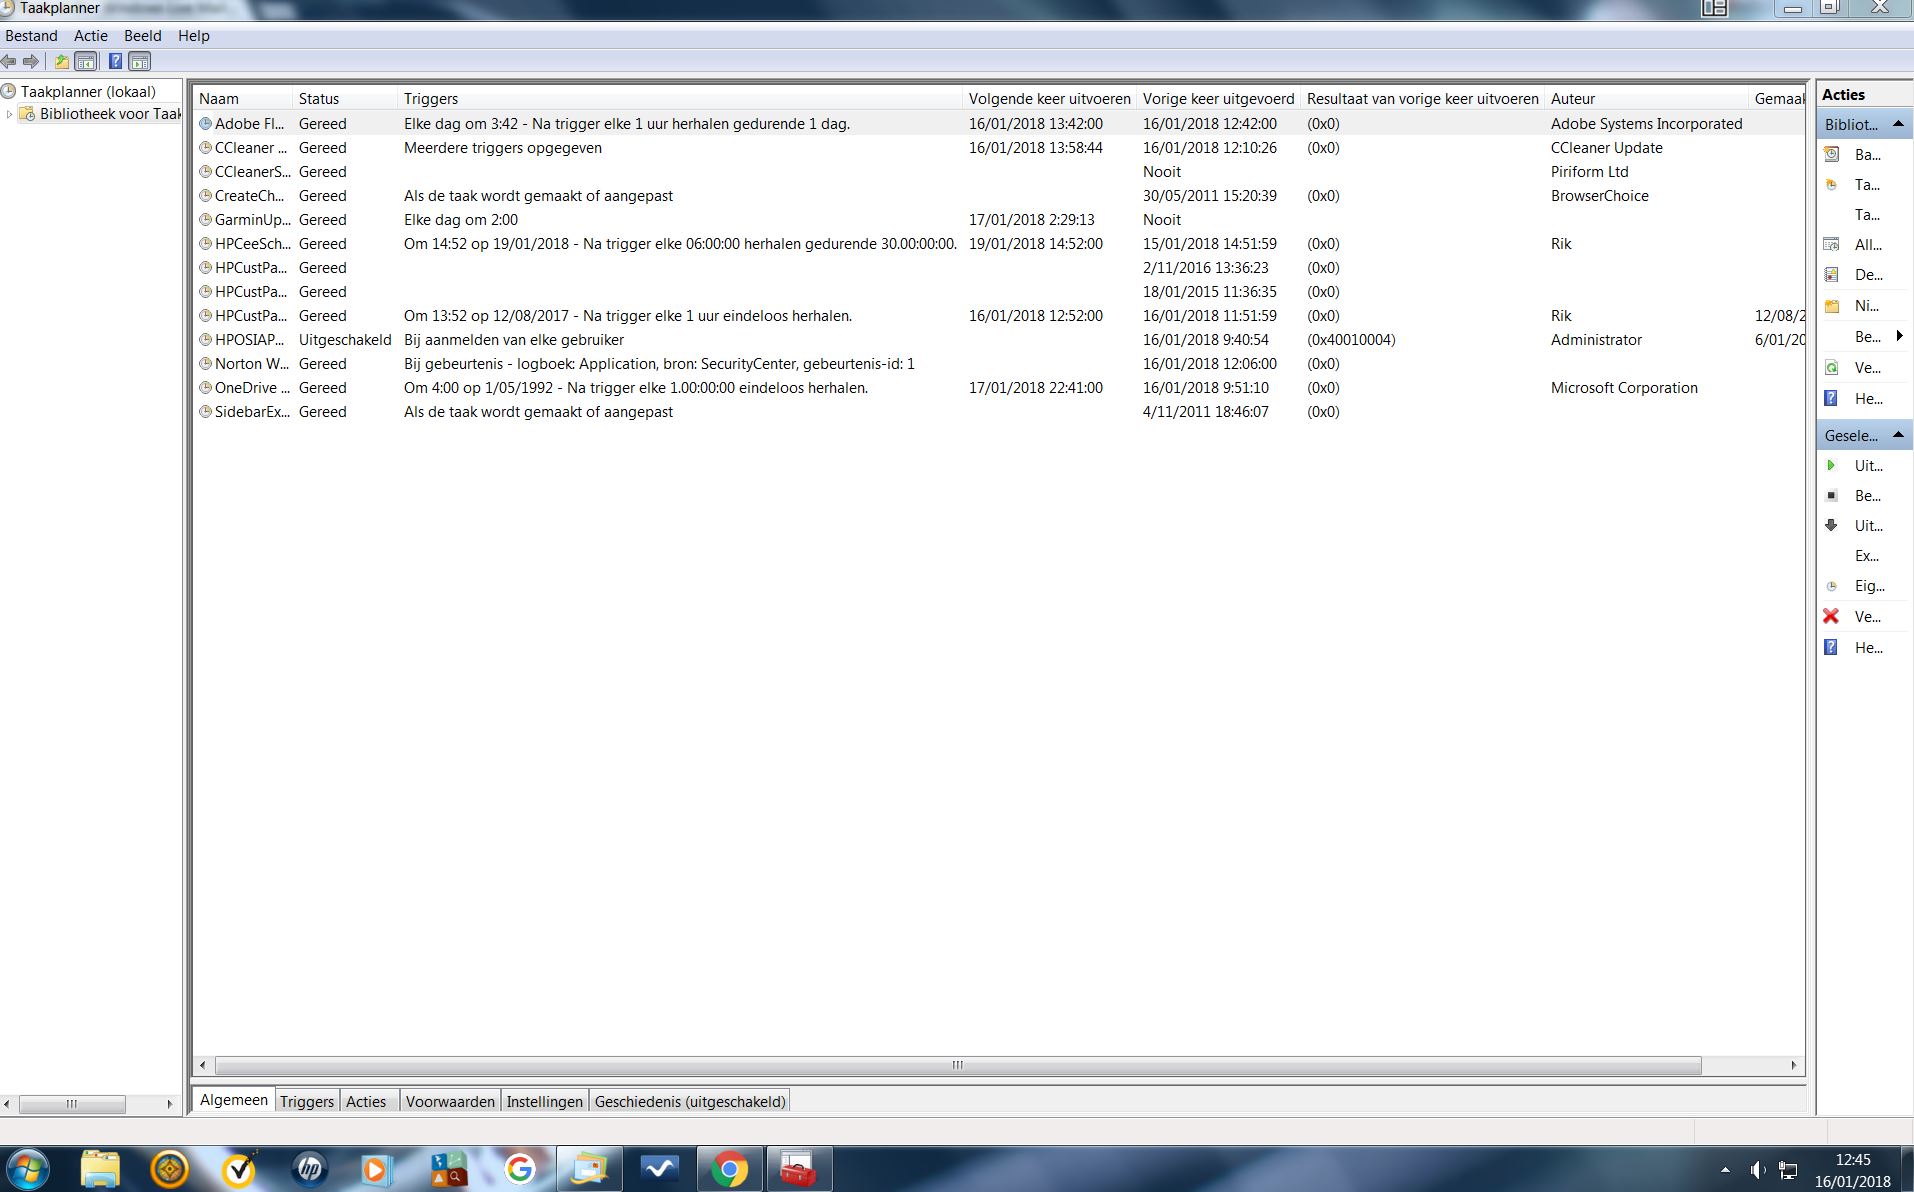Image resolution: width=1914 pixels, height=1192 pixels.
Task: Select the HPOSIAP... disabled task
Action: pyautogui.click(x=998, y=340)
